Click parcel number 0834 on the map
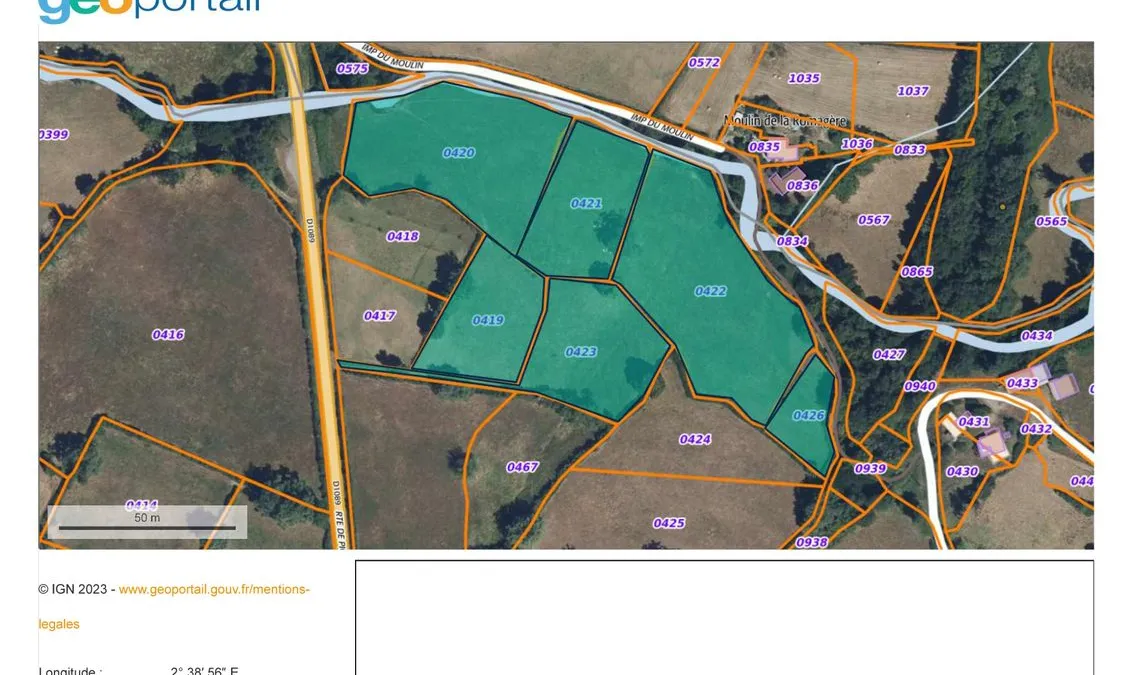 792,241
